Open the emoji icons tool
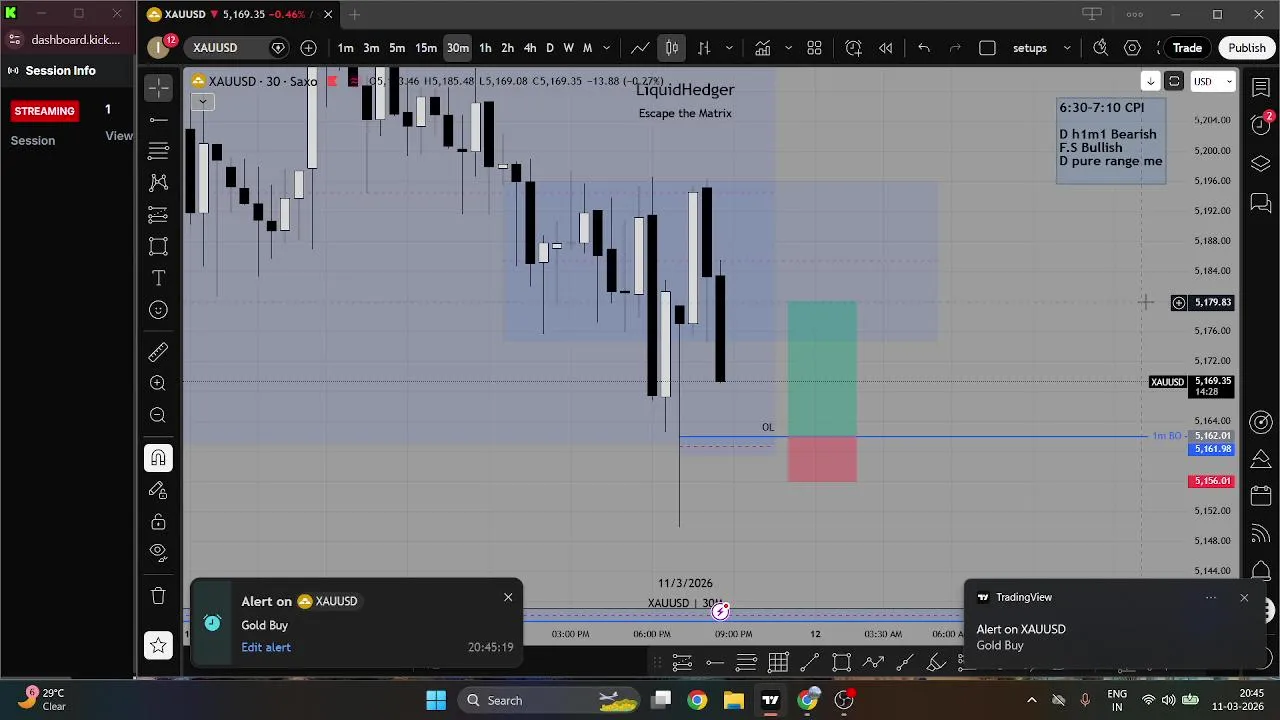The height and width of the screenshot is (720, 1280). click(x=158, y=310)
